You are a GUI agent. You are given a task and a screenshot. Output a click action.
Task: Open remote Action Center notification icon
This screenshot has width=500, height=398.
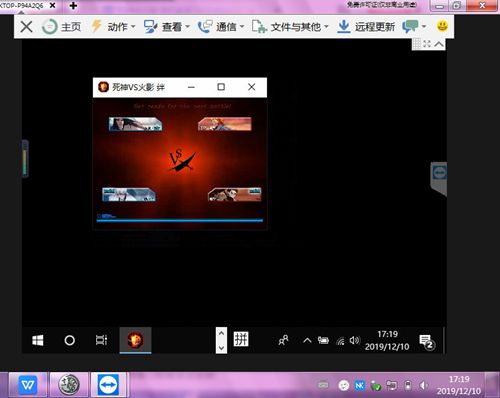426,341
